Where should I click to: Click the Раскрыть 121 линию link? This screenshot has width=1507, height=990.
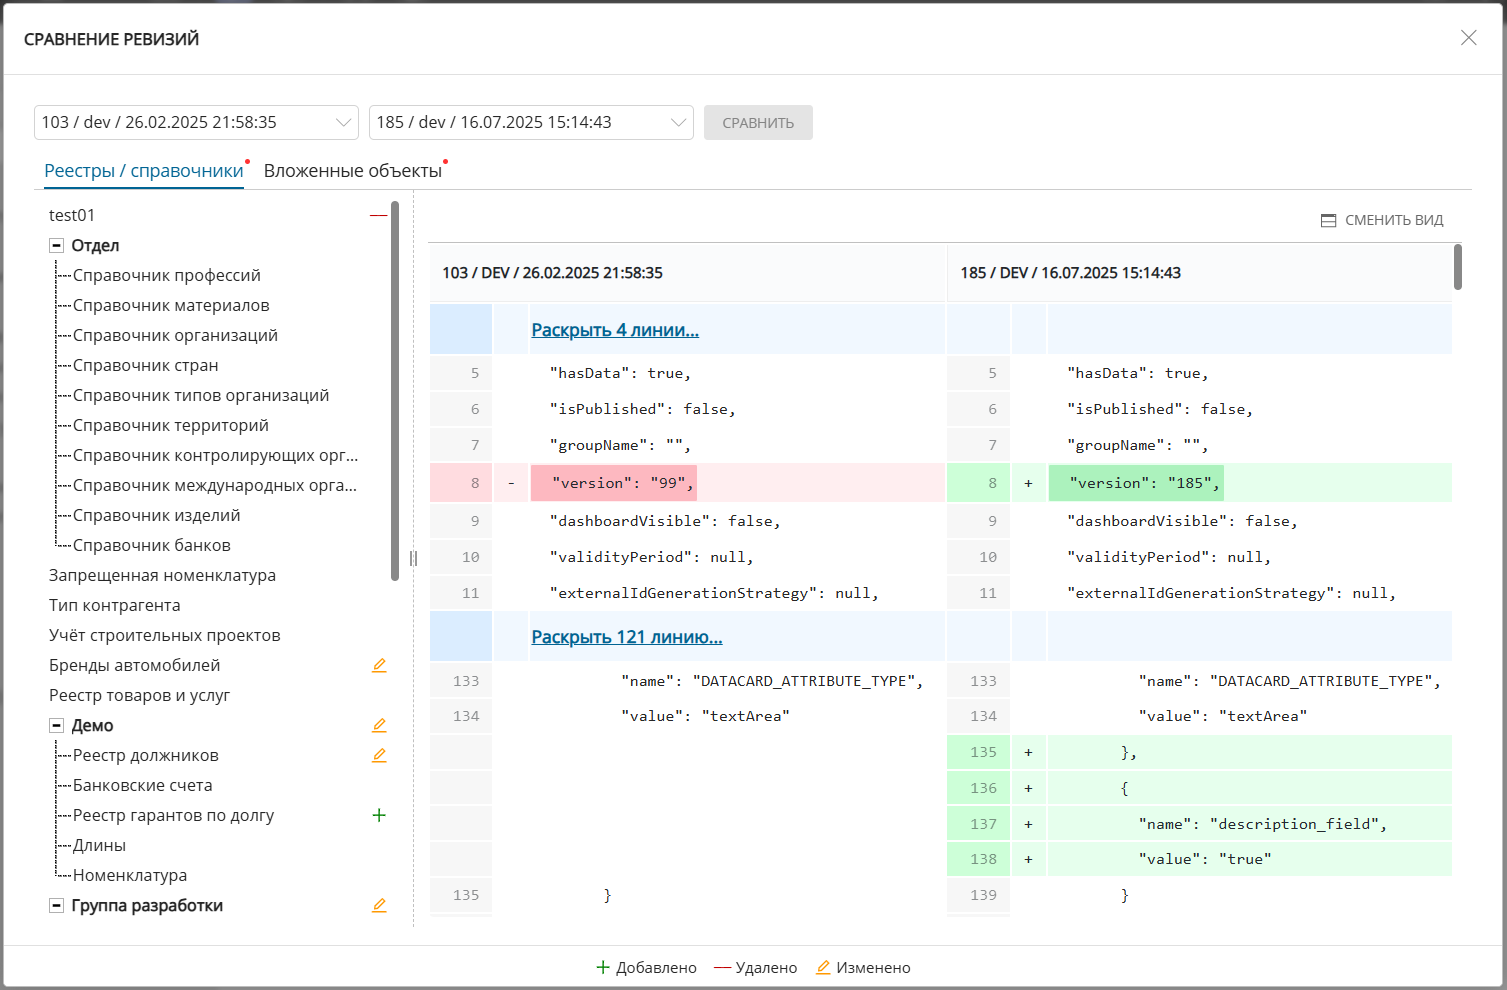pos(626,637)
